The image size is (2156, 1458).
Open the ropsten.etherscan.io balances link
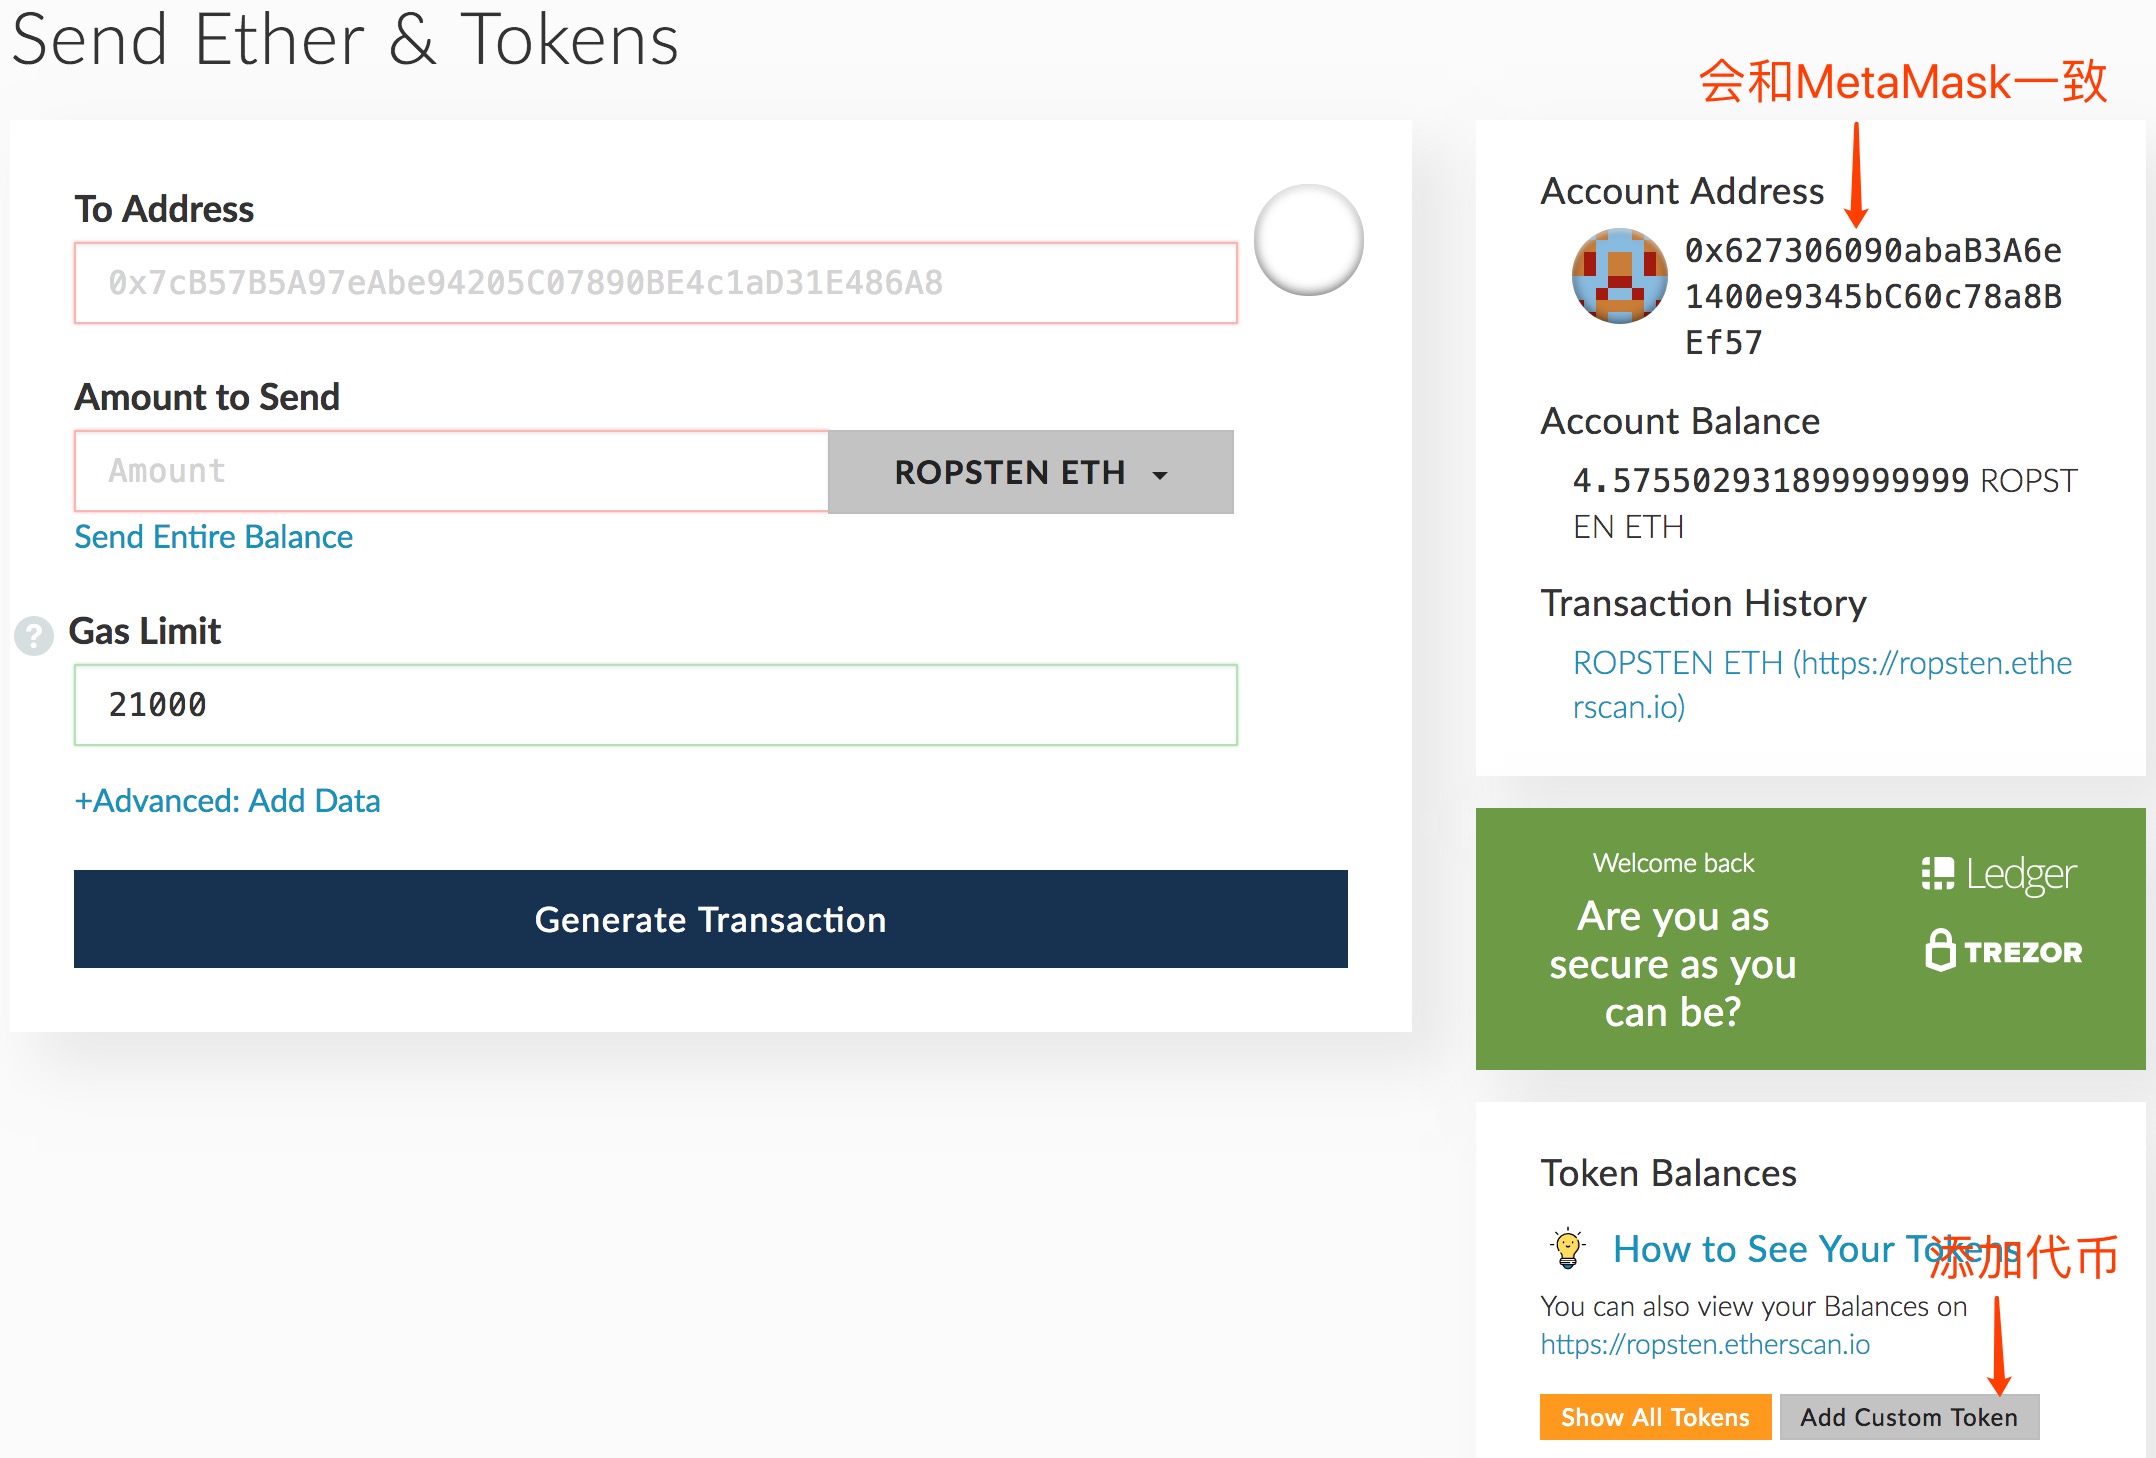click(1705, 1344)
